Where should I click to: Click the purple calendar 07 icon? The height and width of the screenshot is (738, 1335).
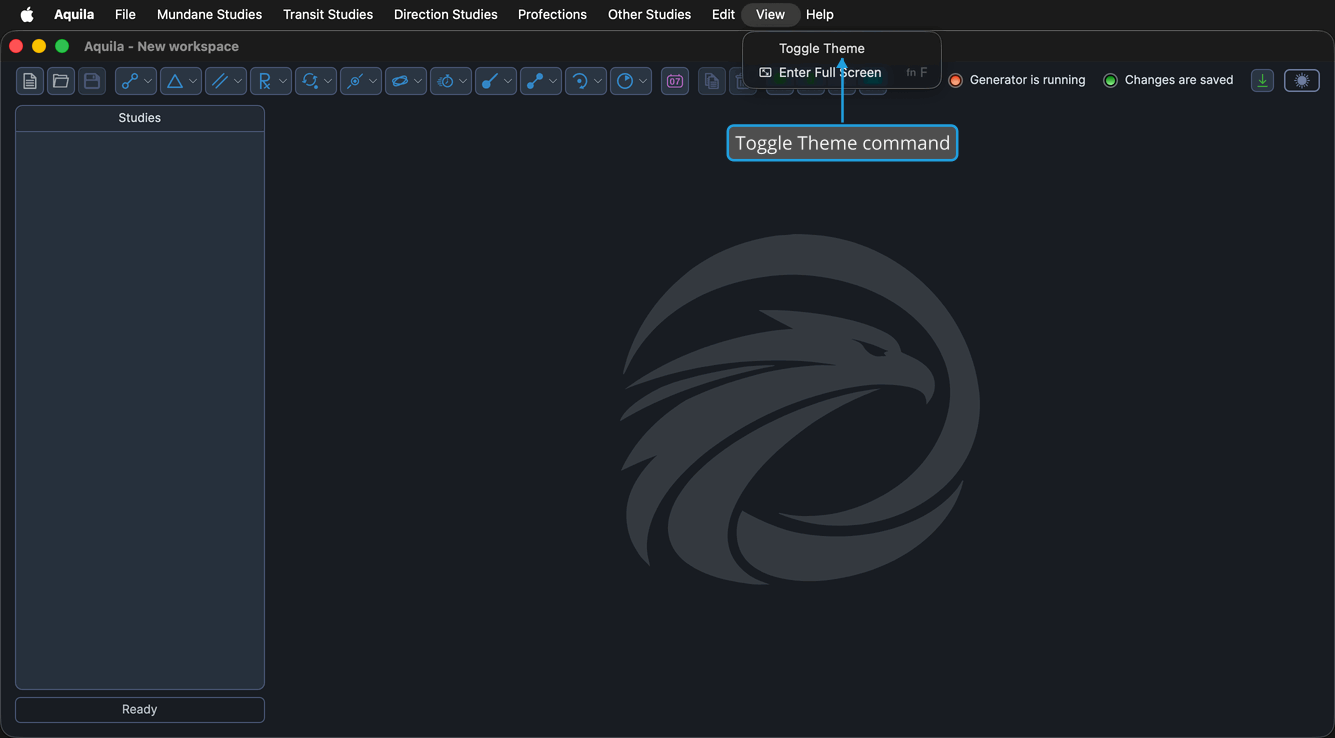pyautogui.click(x=675, y=81)
